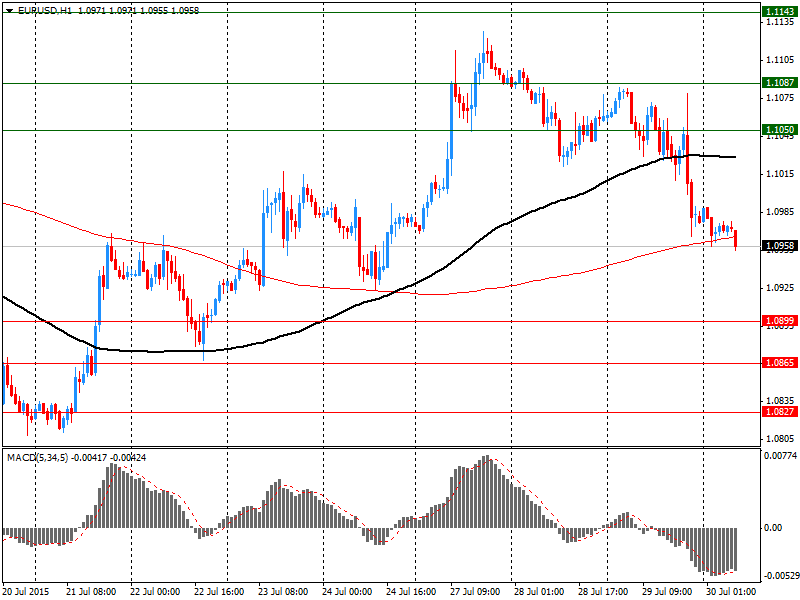Click the 21 Jul 08:00 time label
The width and height of the screenshot is (800, 600).
tap(92, 592)
